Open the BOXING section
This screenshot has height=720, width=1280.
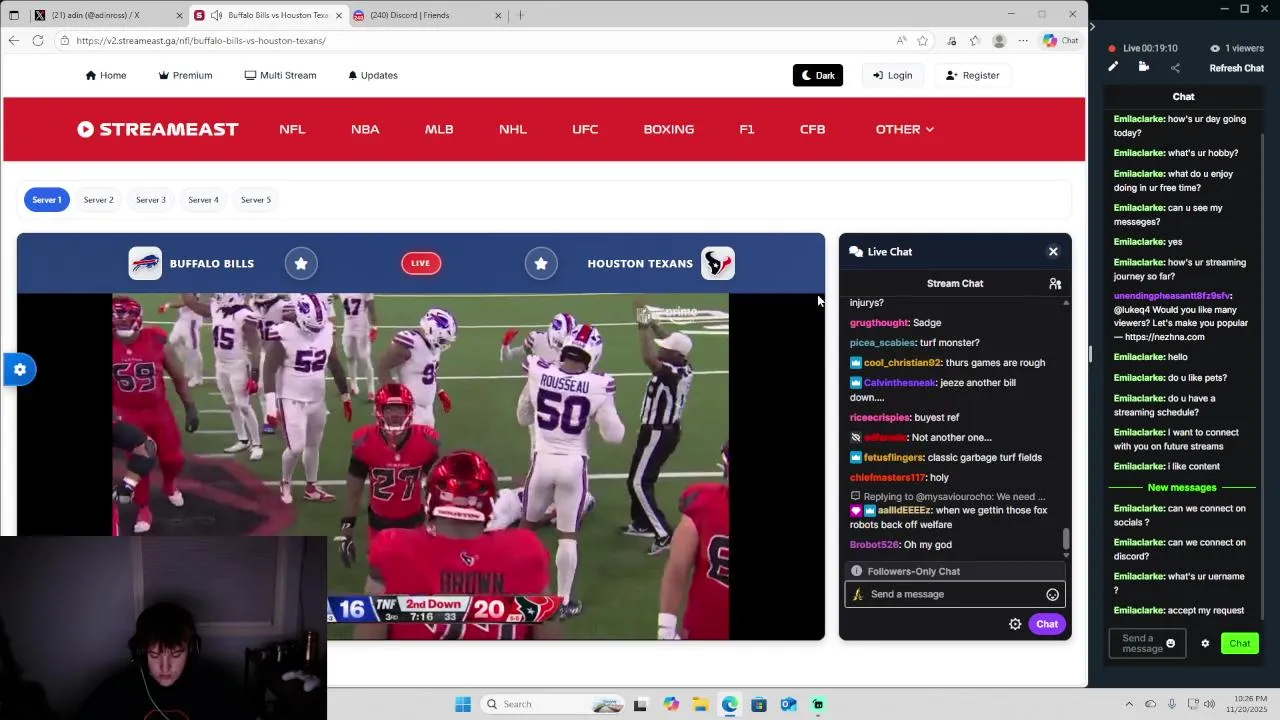(x=669, y=129)
